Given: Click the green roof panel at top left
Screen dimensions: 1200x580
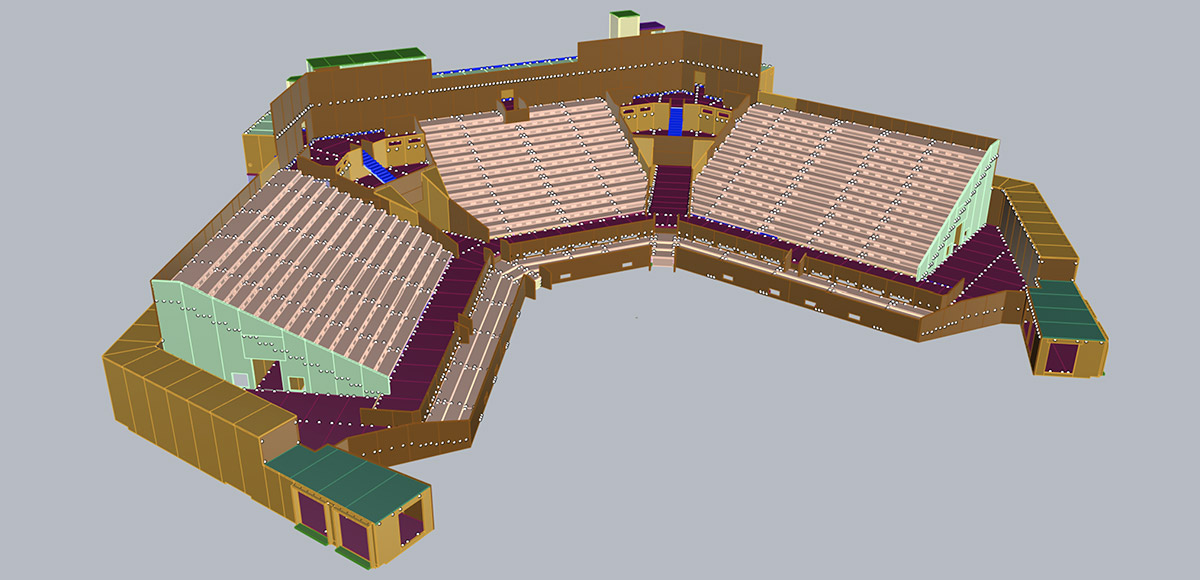Looking at the screenshot, I should coord(366,58).
